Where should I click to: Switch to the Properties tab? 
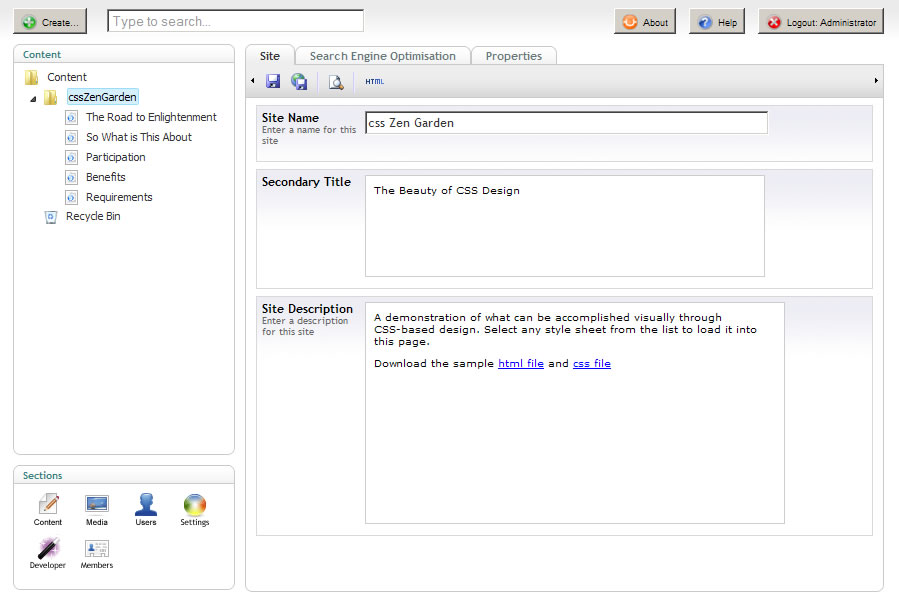514,56
